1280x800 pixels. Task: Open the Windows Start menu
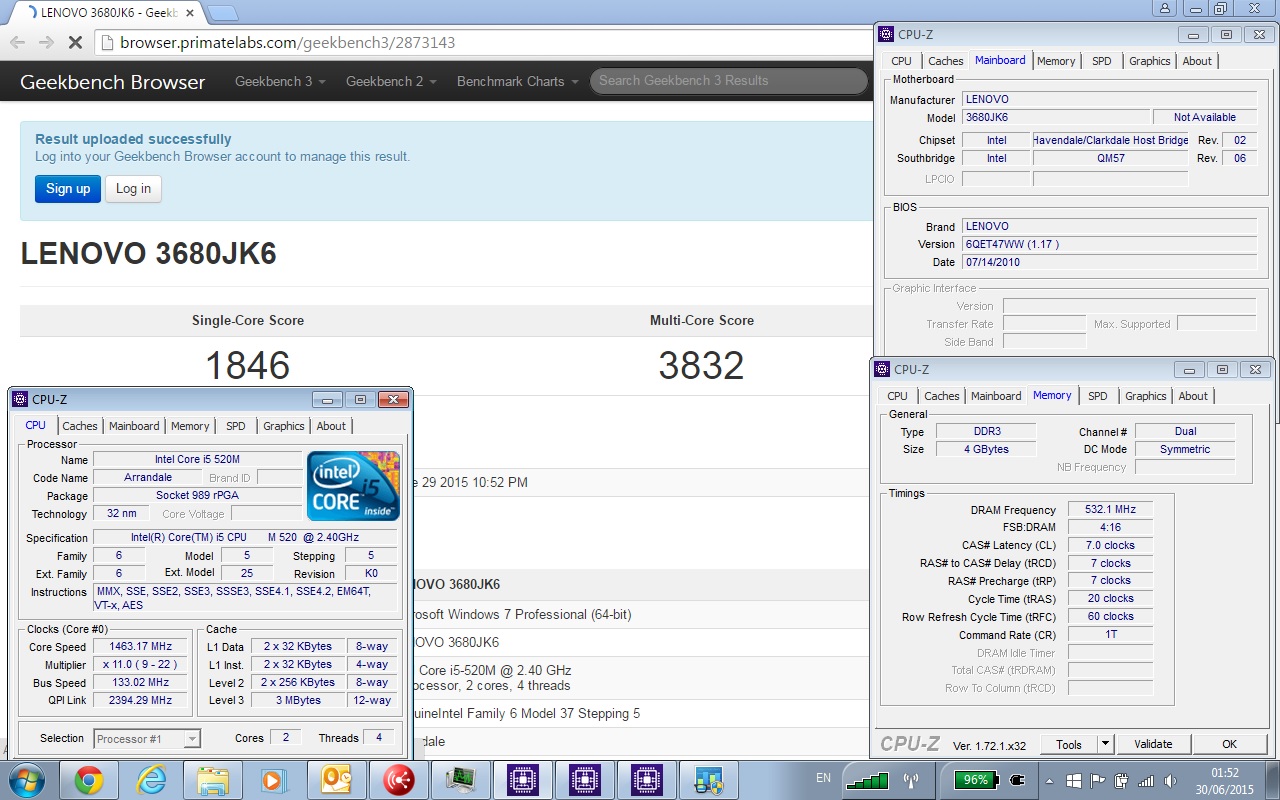pos(25,779)
